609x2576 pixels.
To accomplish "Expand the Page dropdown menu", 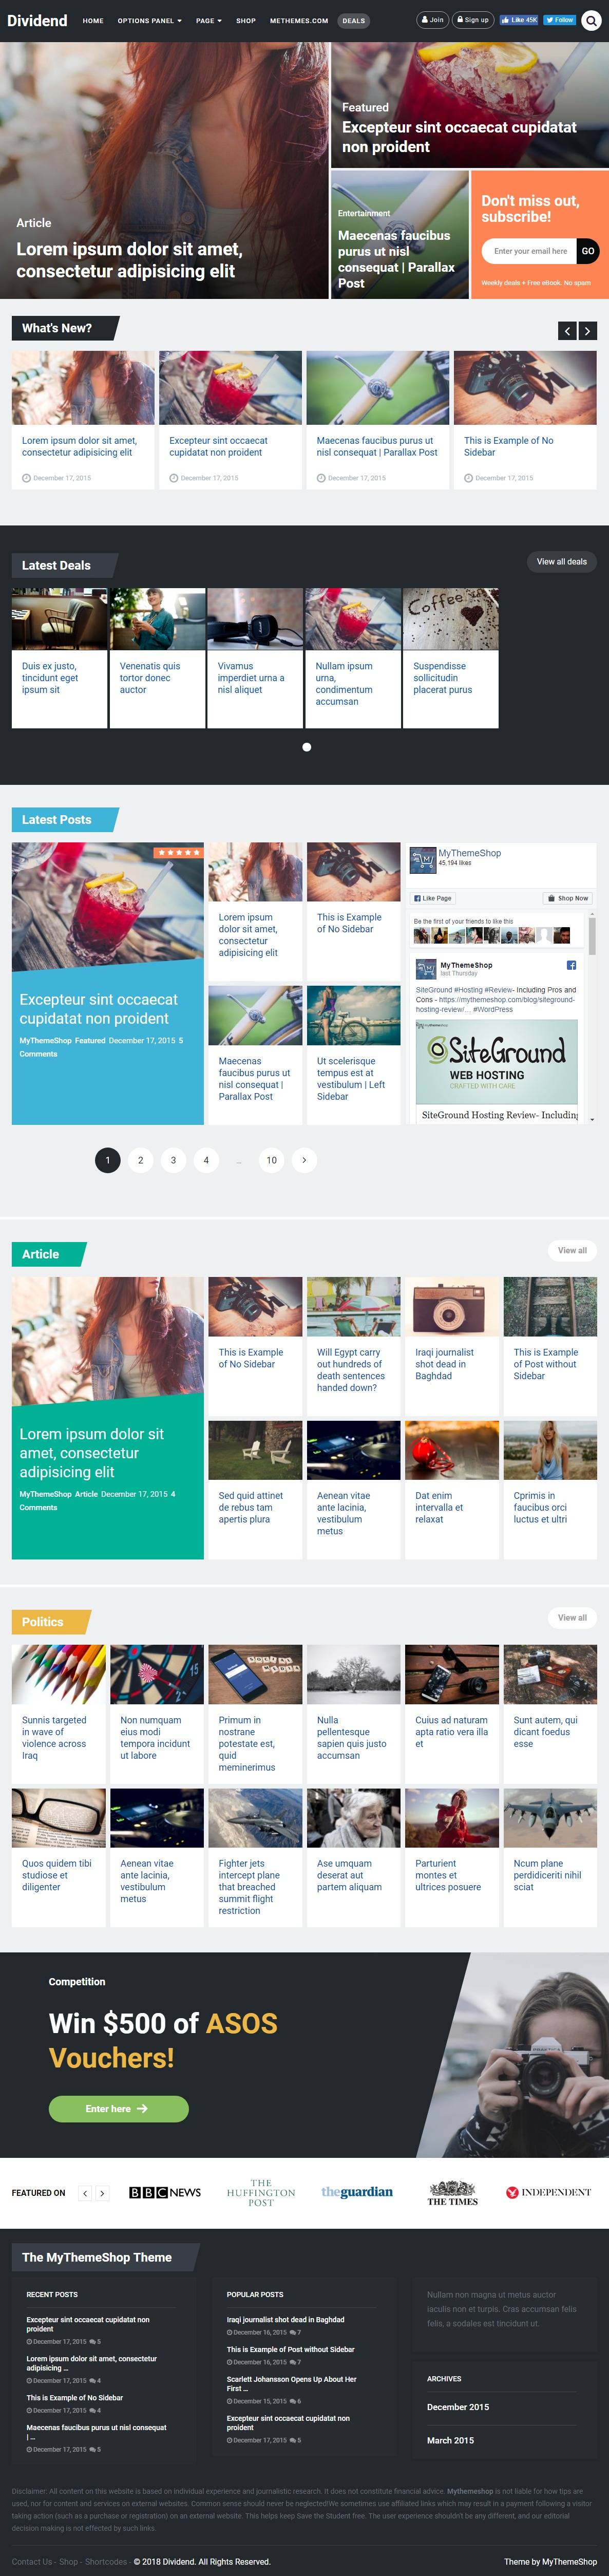I will coord(209,20).
